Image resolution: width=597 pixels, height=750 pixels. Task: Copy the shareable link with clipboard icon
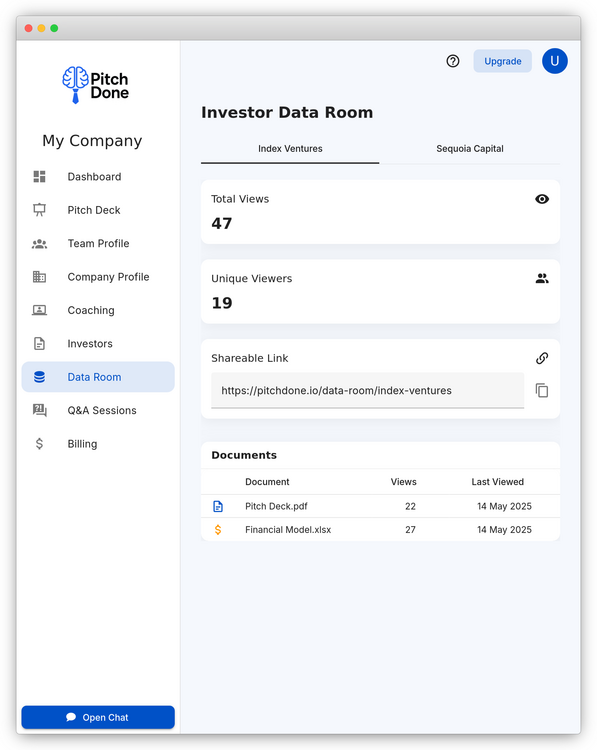(542, 390)
